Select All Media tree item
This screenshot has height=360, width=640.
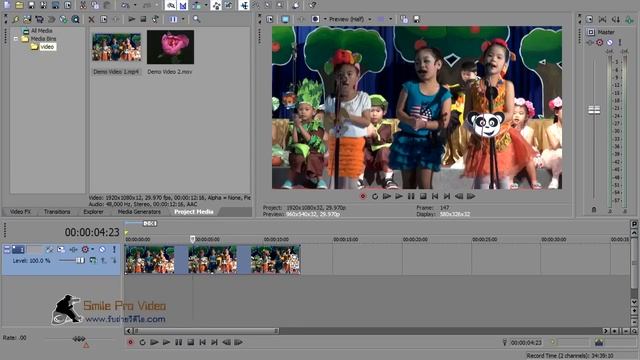tap(42, 31)
